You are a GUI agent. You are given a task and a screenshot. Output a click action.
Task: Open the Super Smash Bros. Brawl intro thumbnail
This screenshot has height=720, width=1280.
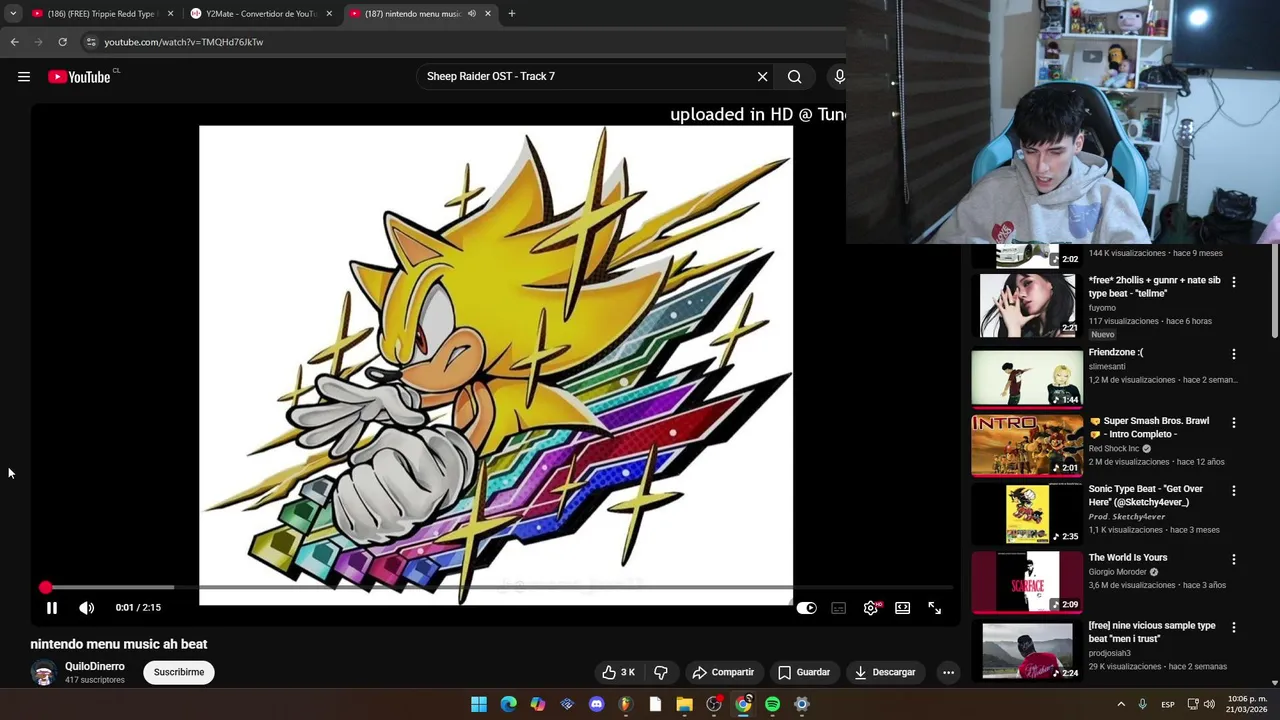click(x=1027, y=445)
